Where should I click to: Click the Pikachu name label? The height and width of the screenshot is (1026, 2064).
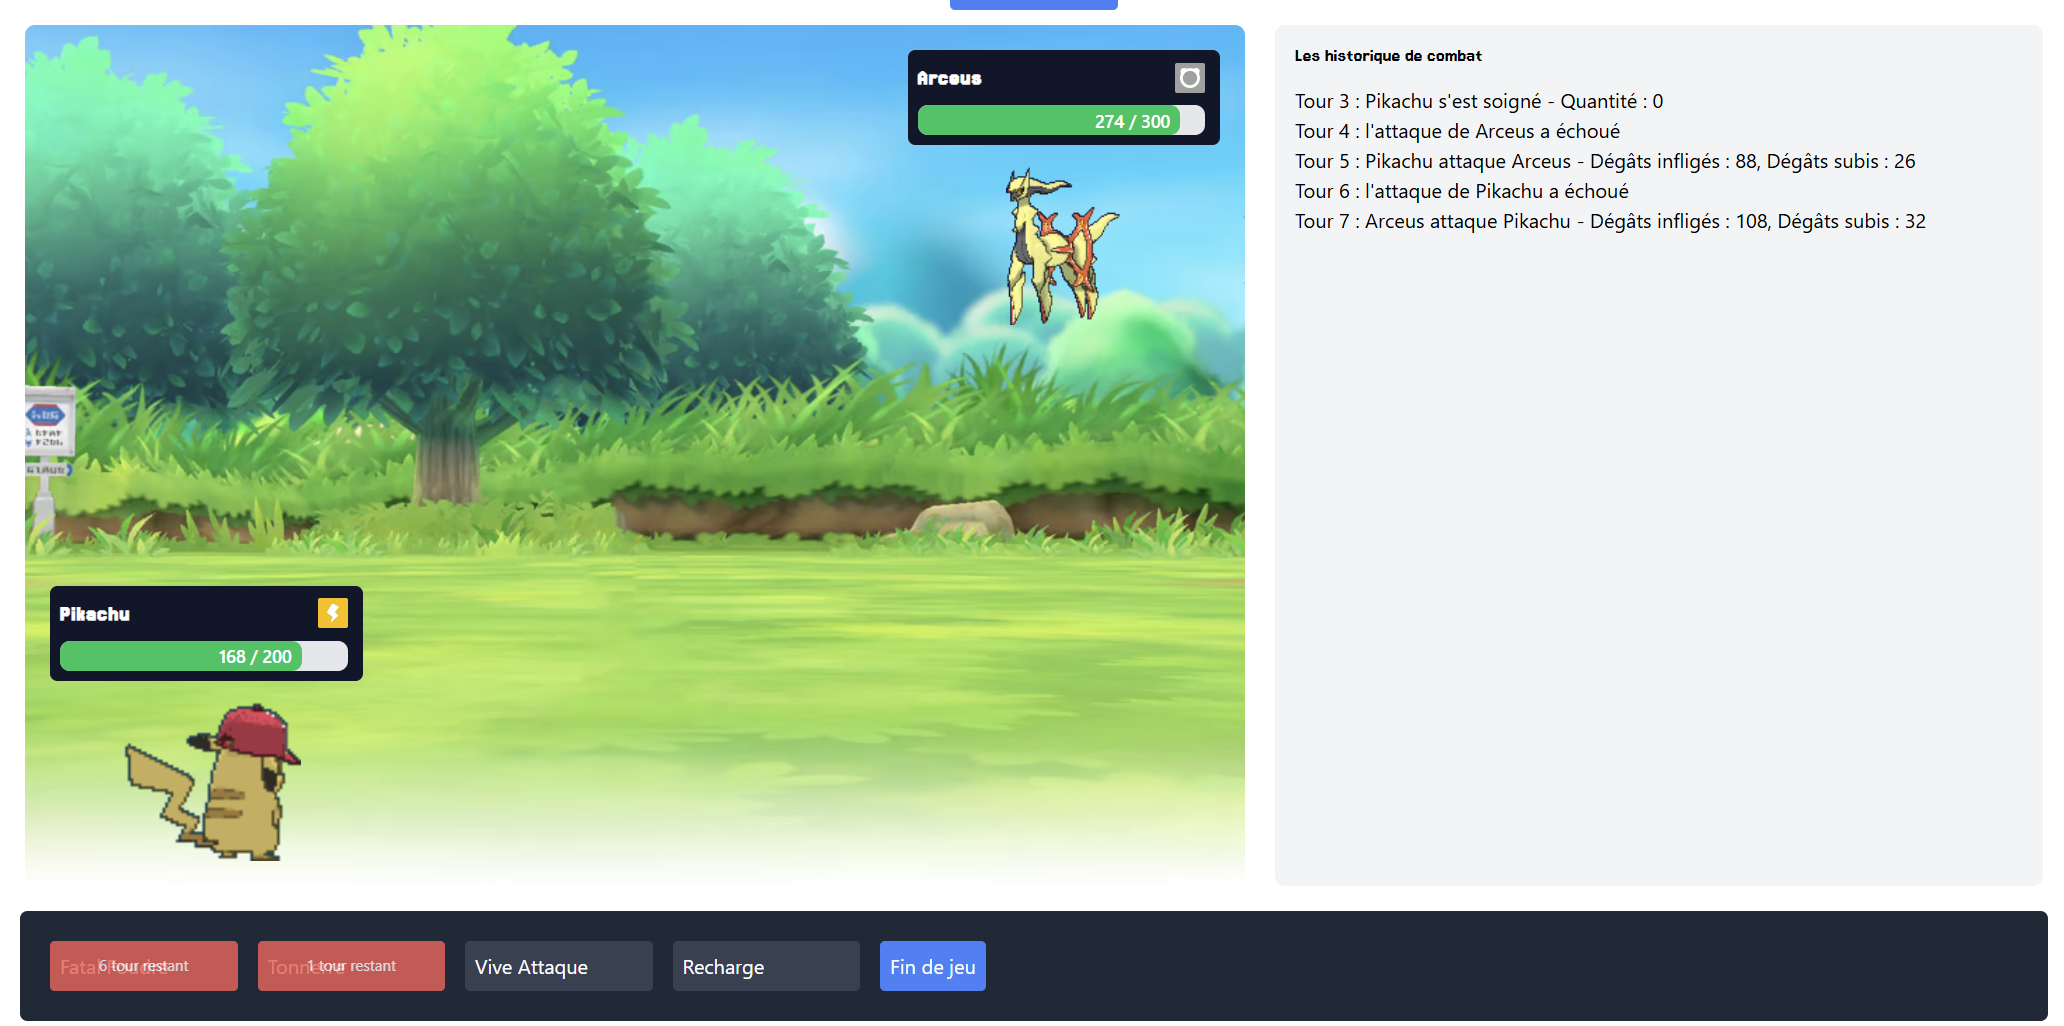coord(94,614)
